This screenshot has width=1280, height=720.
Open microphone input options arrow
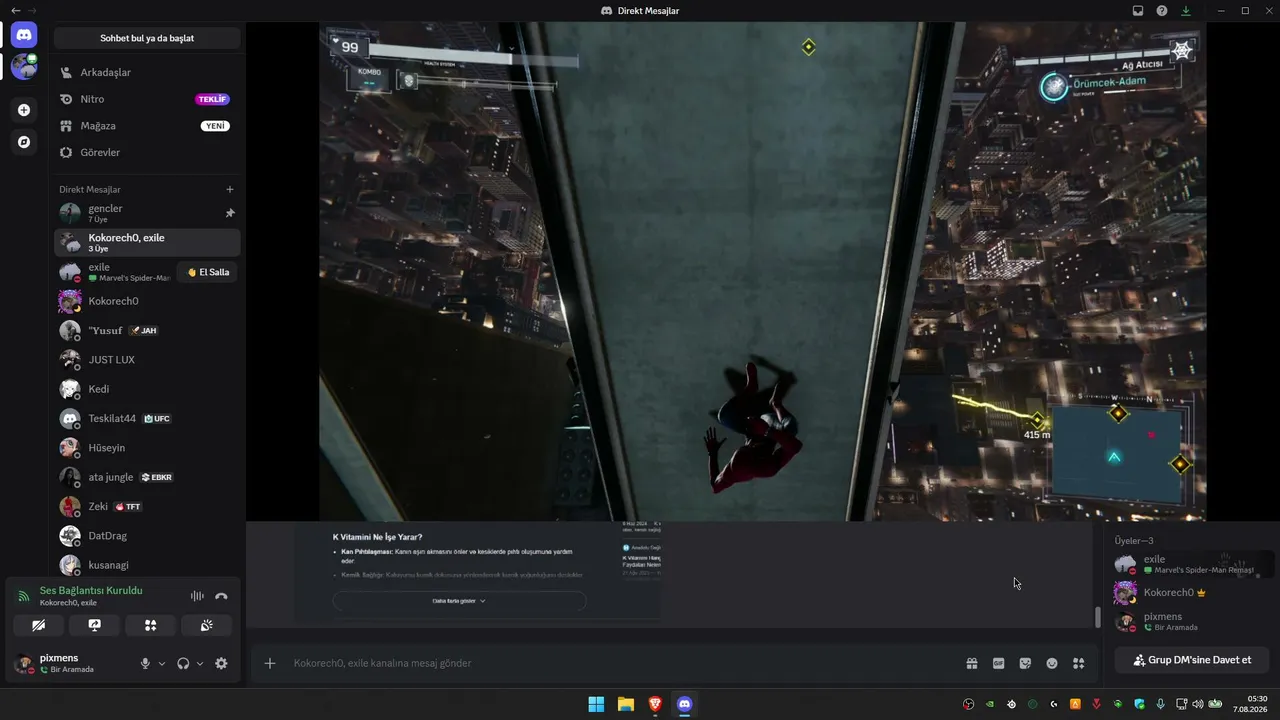(x=162, y=663)
